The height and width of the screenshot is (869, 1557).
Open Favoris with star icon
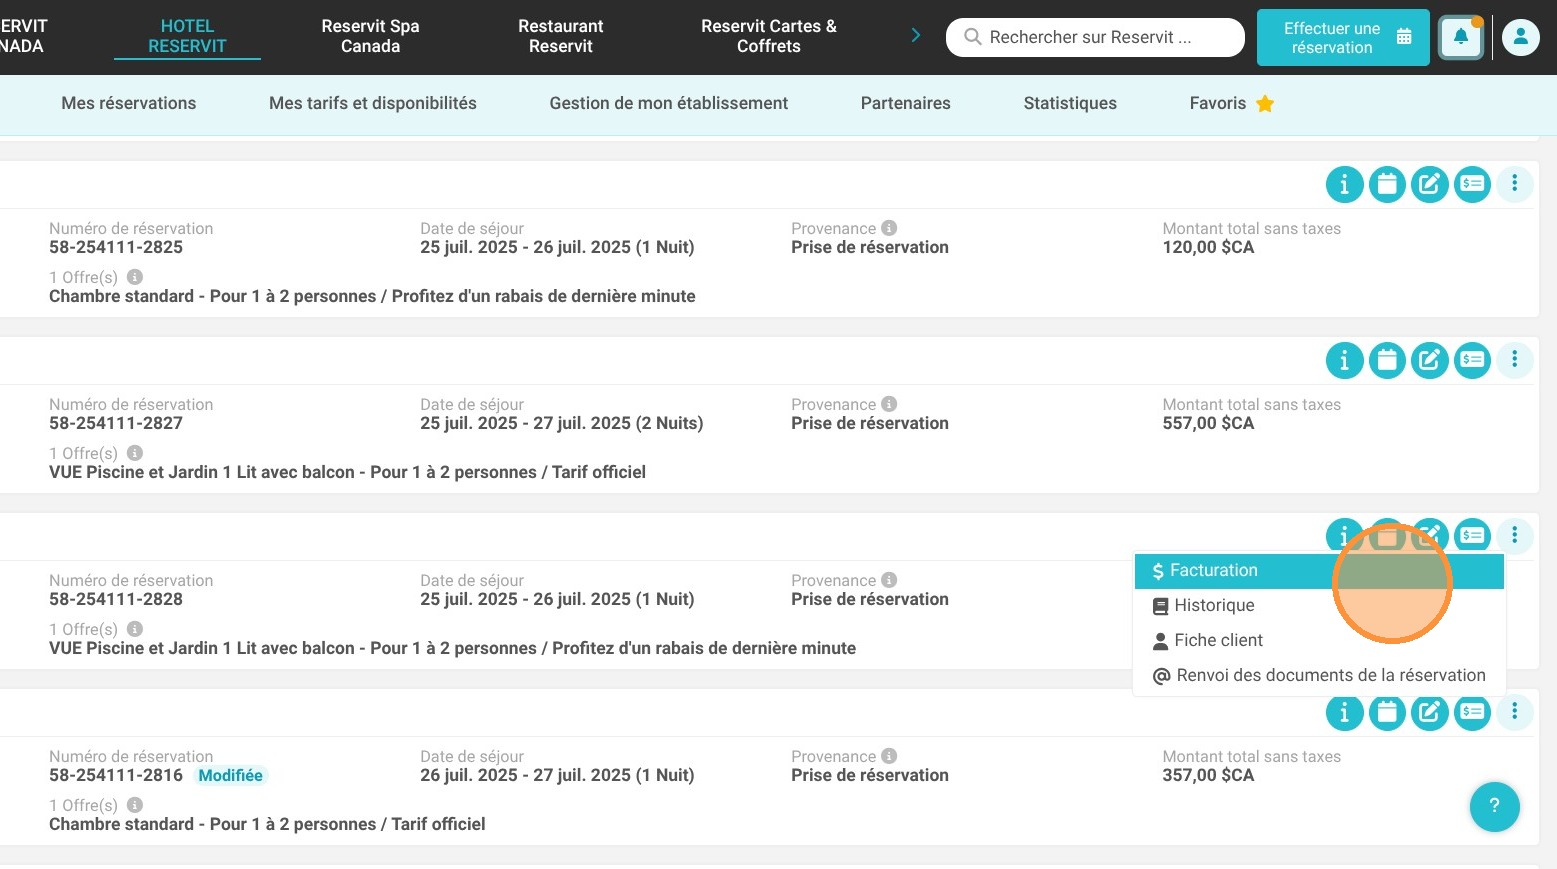pyautogui.click(x=1232, y=103)
